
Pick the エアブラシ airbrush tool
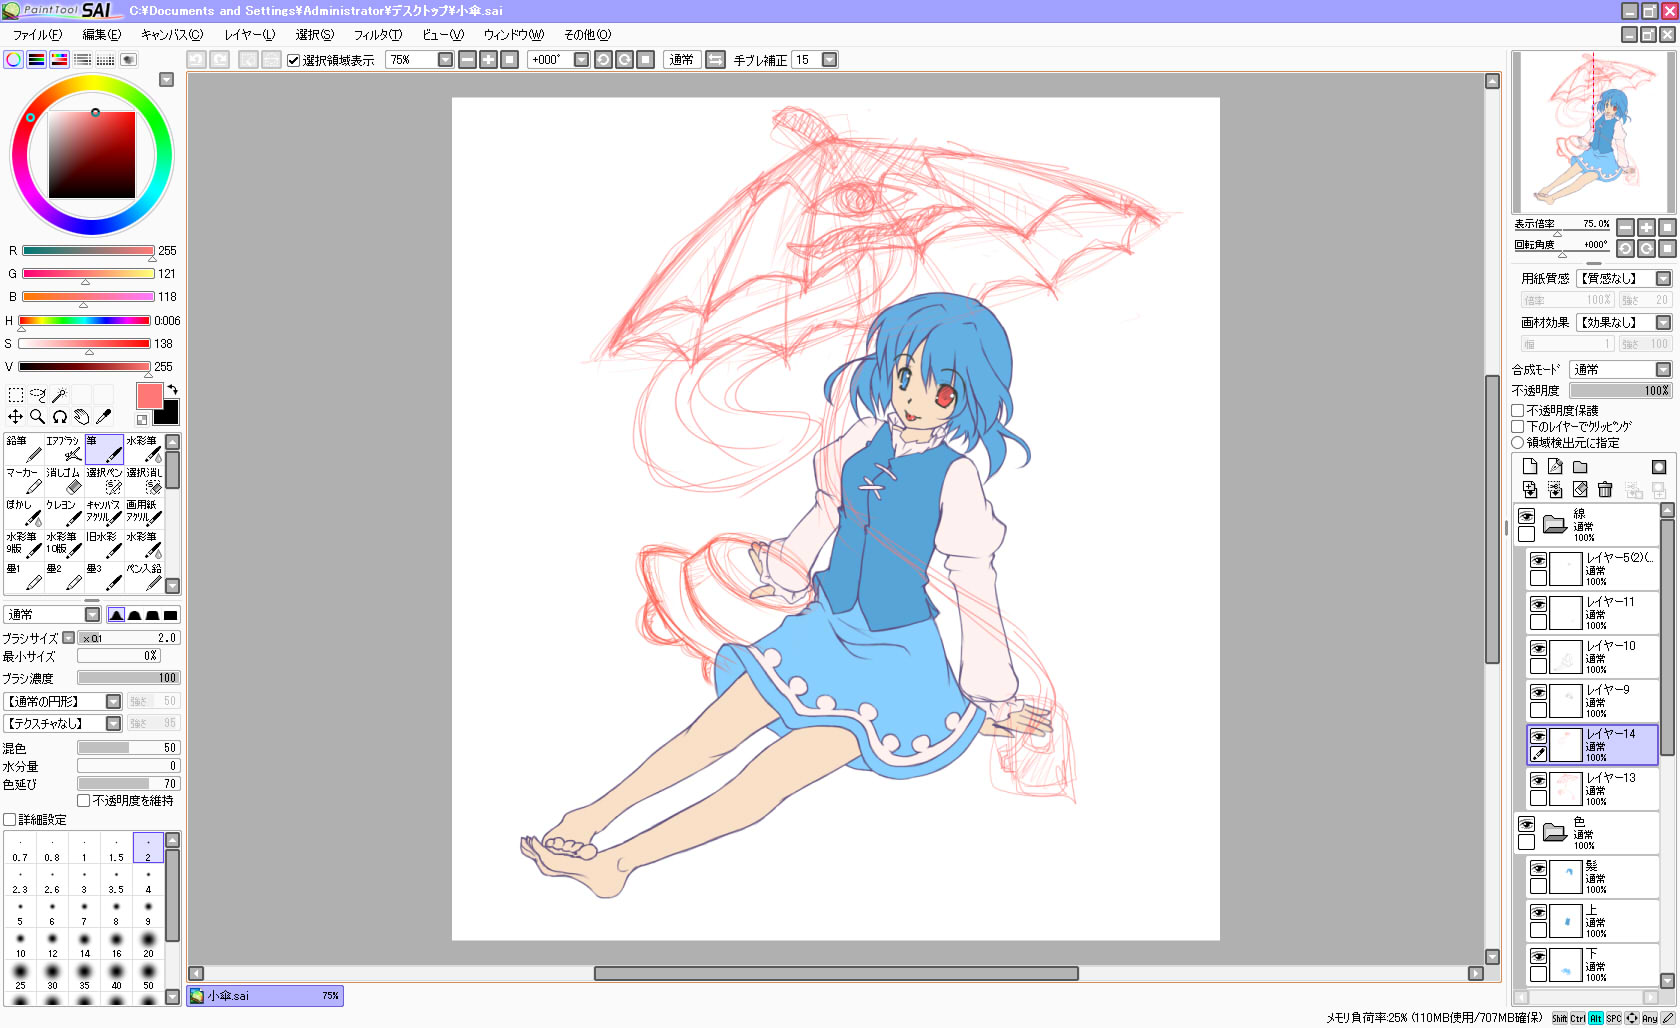[x=64, y=449]
